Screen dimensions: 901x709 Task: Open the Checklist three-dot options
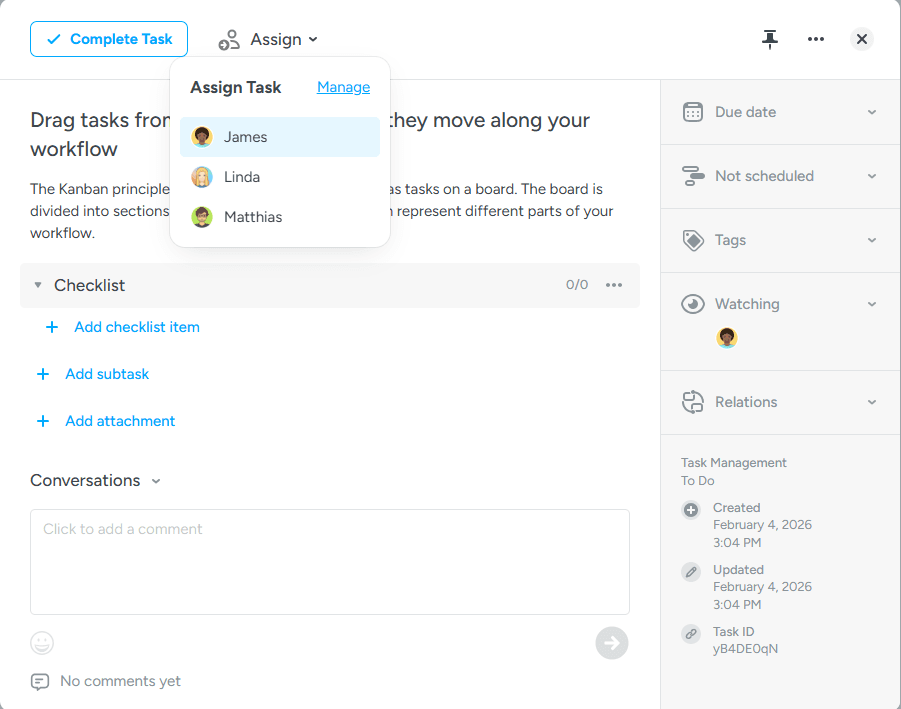tap(614, 285)
